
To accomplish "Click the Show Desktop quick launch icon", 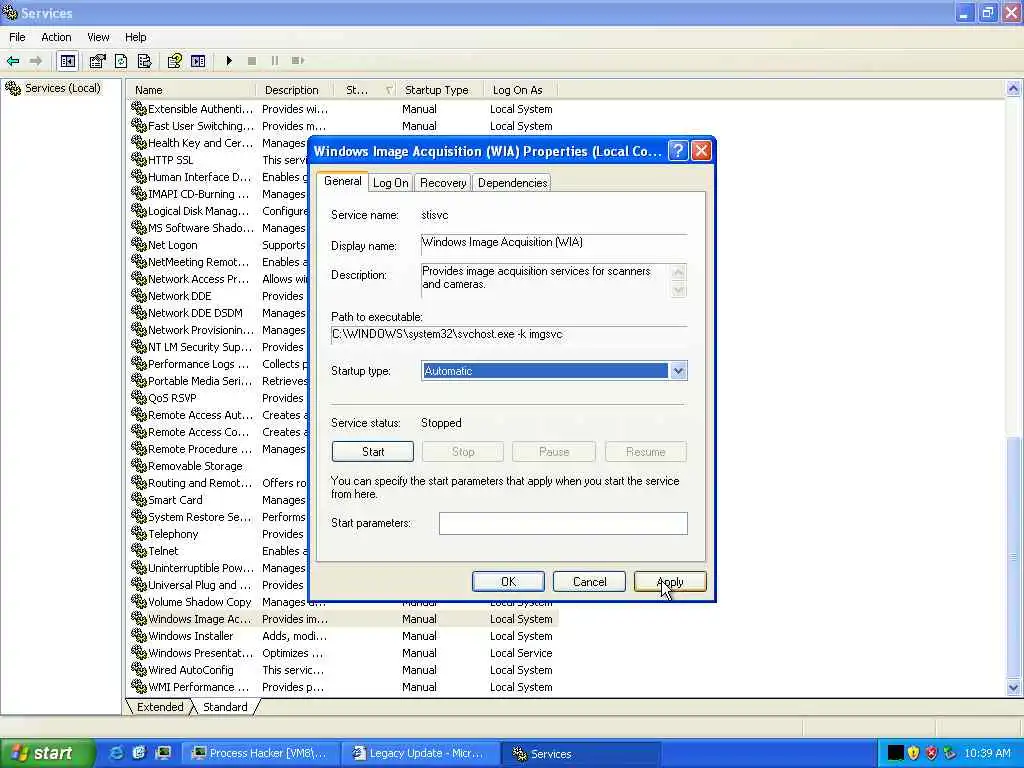I will [x=164, y=753].
